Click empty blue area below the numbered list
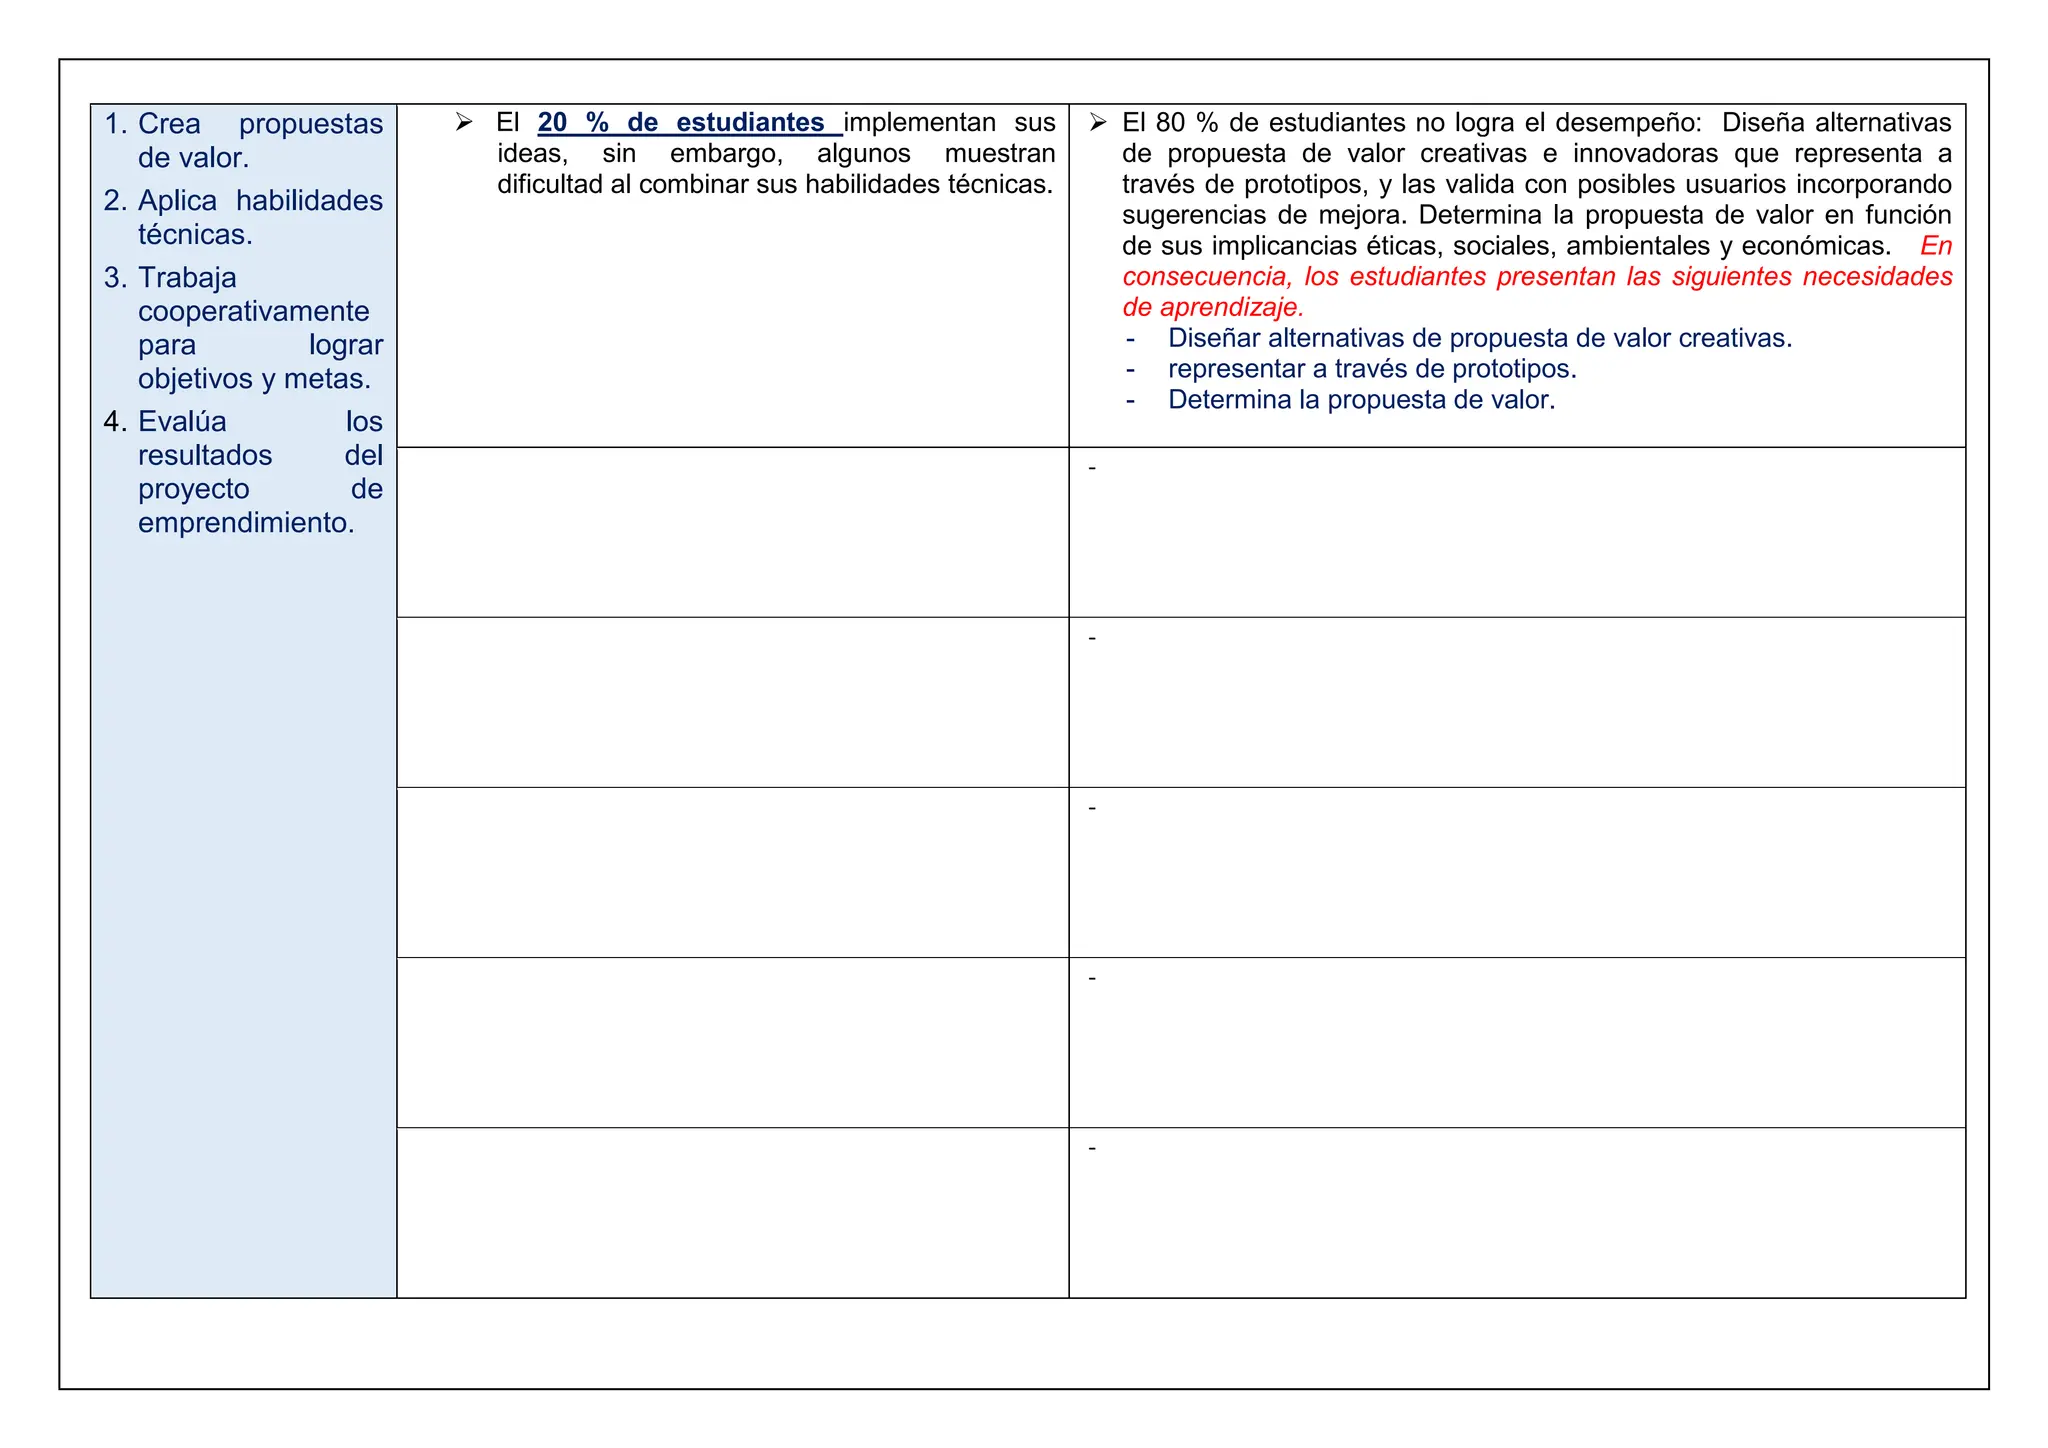Image resolution: width=2048 pixels, height=1448 pixels. point(243,900)
